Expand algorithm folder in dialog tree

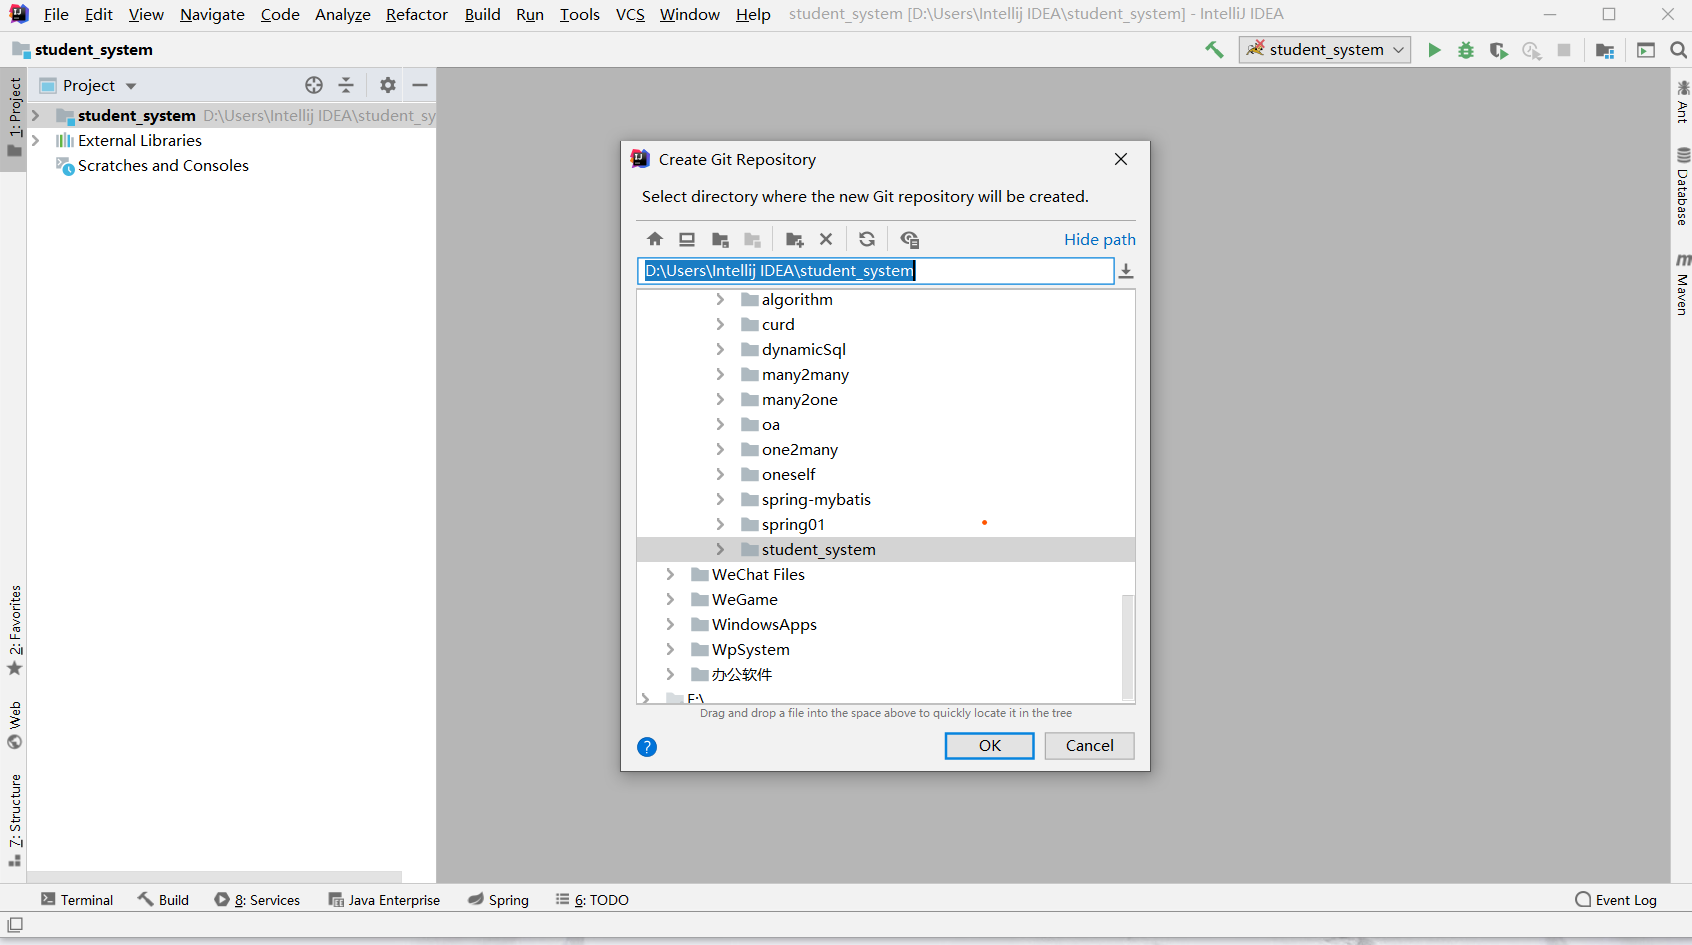click(x=720, y=300)
